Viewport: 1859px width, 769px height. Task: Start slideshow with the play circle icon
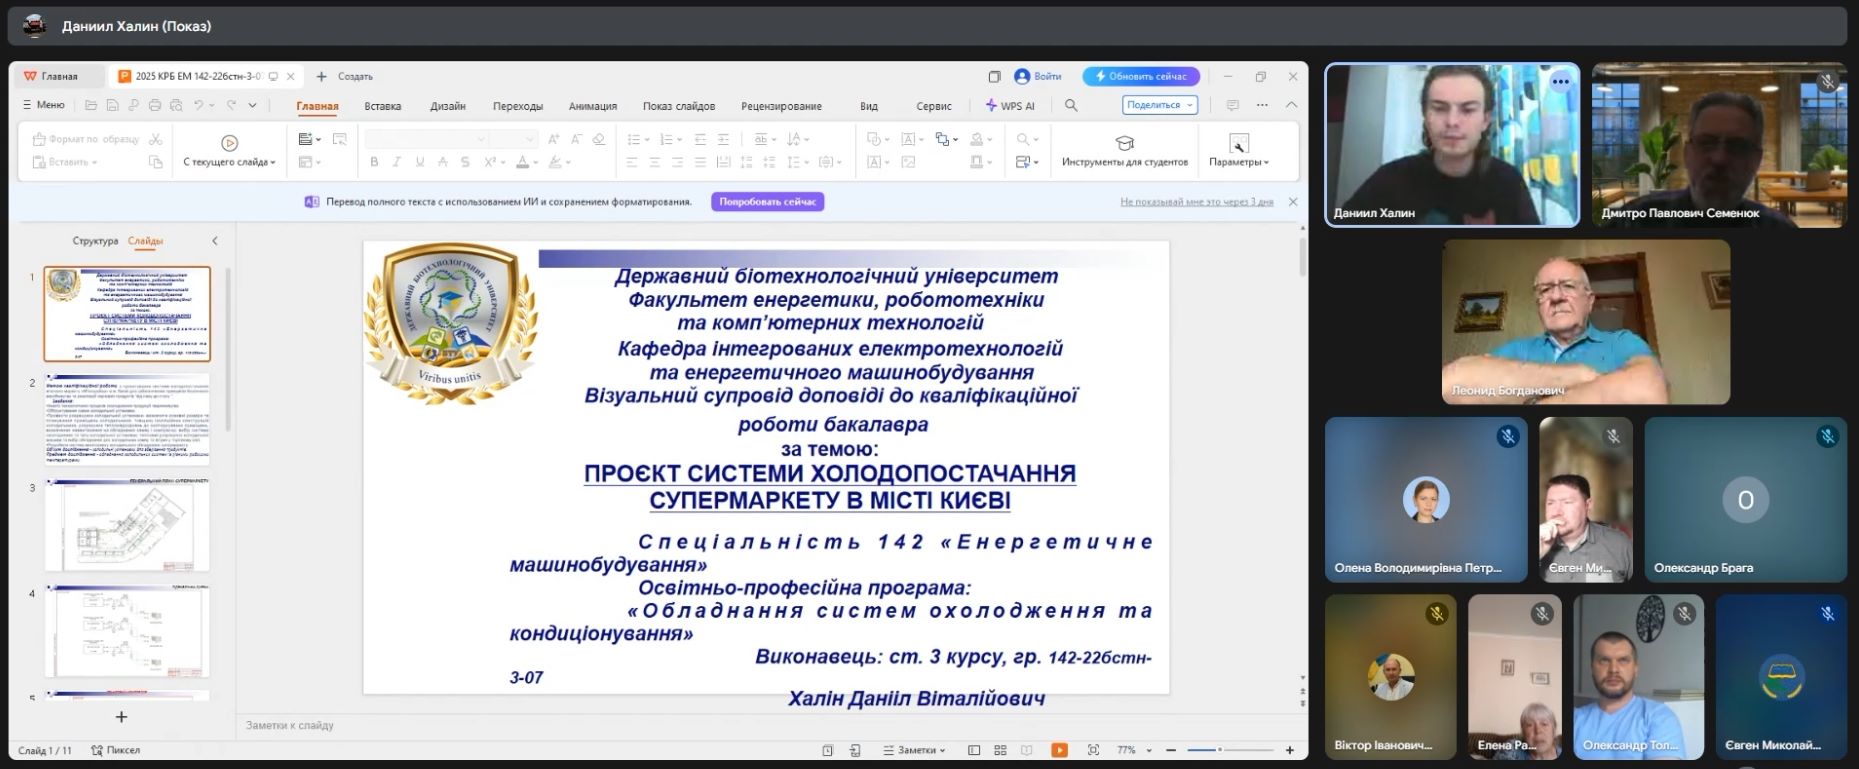click(229, 143)
